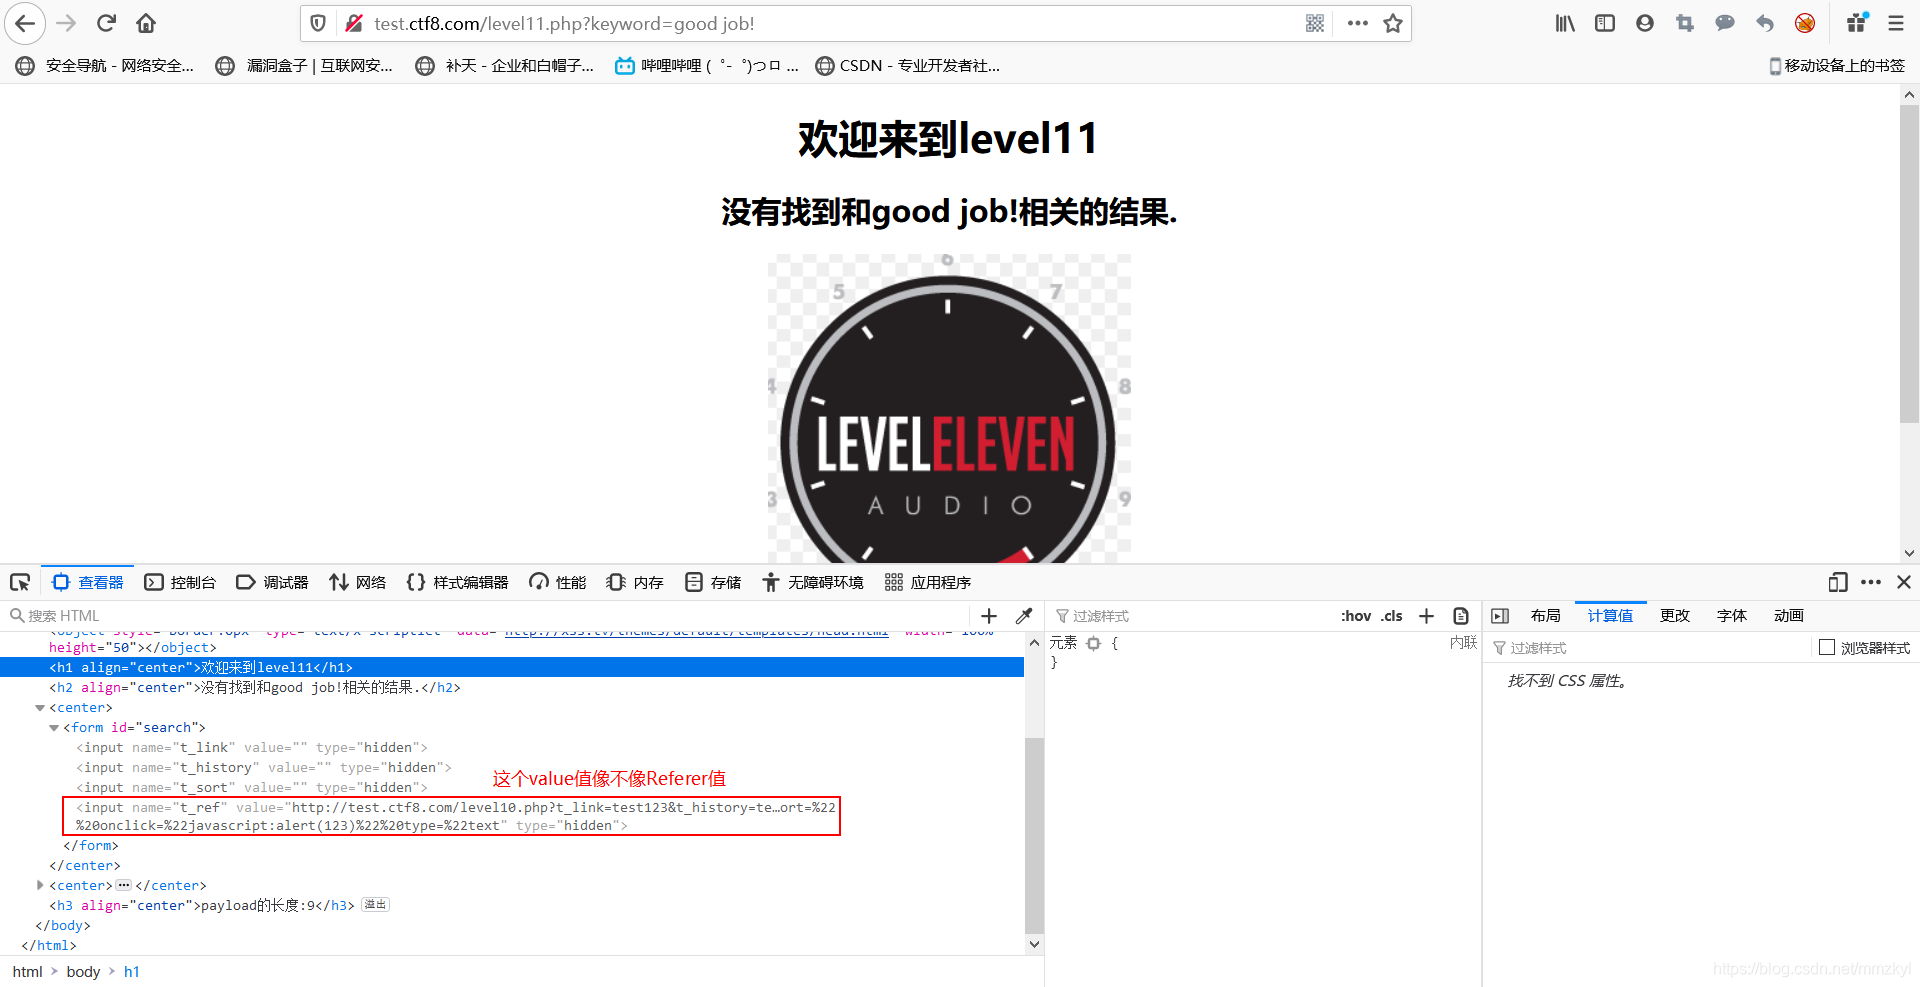This screenshot has height=987, width=1920.
Task: Show insecure connection padlock info
Action: coord(353,23)
